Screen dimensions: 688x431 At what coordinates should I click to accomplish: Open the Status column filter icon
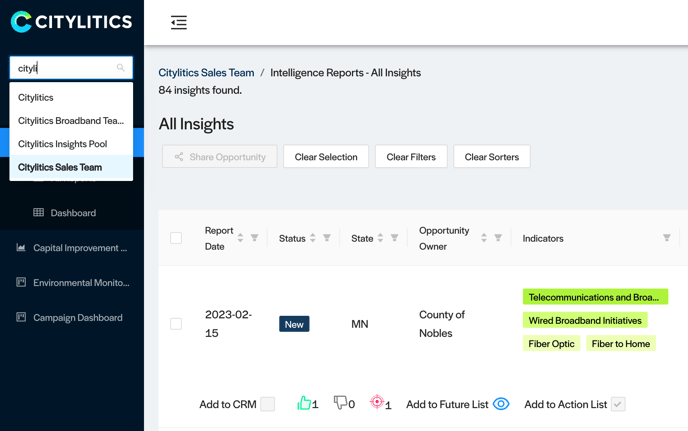pyautogui.click(x=327, y=238)
